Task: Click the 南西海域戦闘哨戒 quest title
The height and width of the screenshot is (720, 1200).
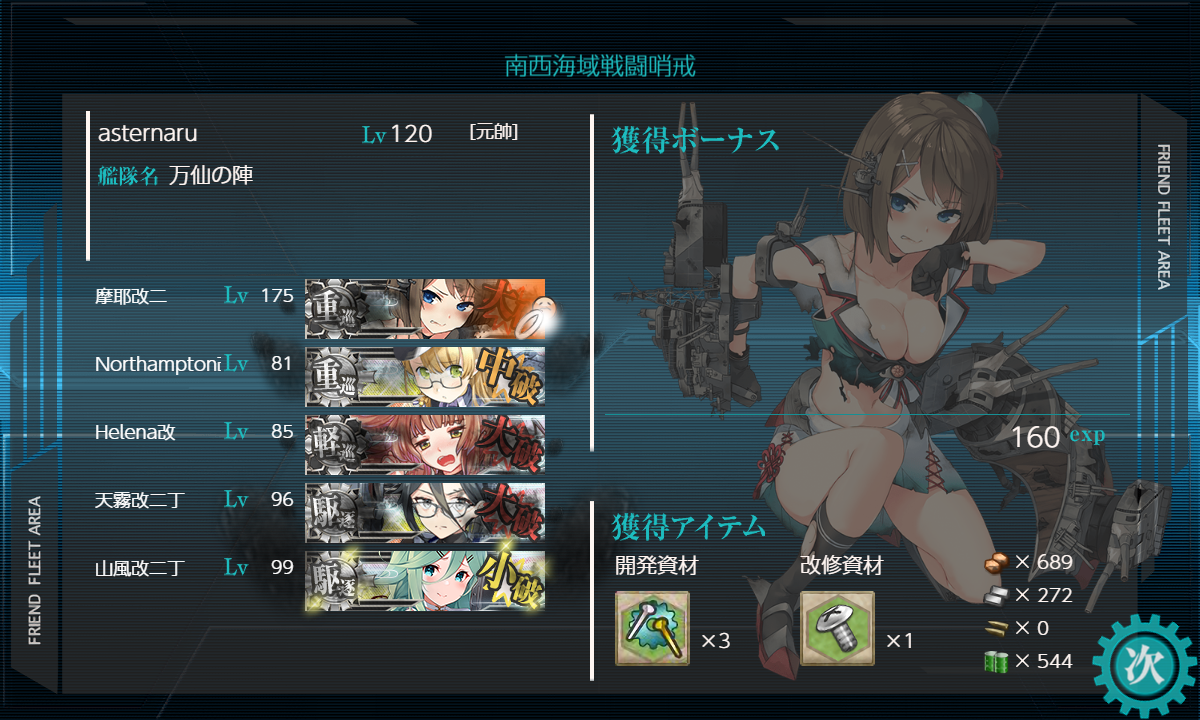Action: coord(600,67)
